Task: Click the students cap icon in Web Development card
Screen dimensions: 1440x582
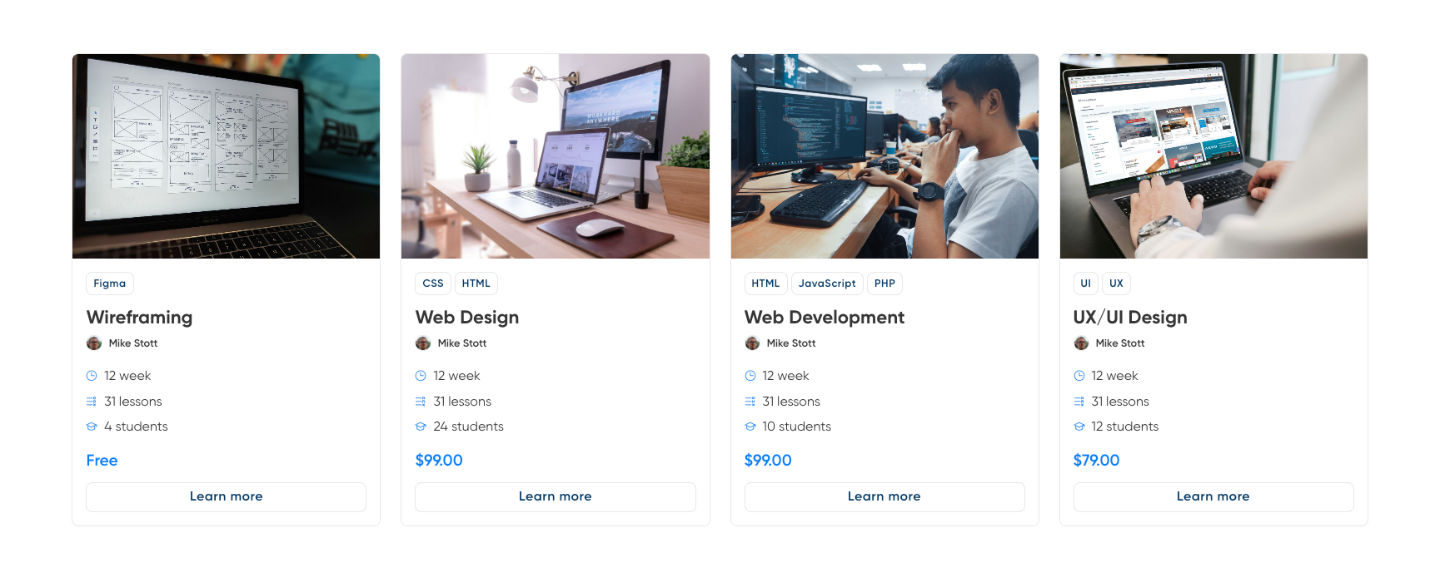Action: pos(750,426)
